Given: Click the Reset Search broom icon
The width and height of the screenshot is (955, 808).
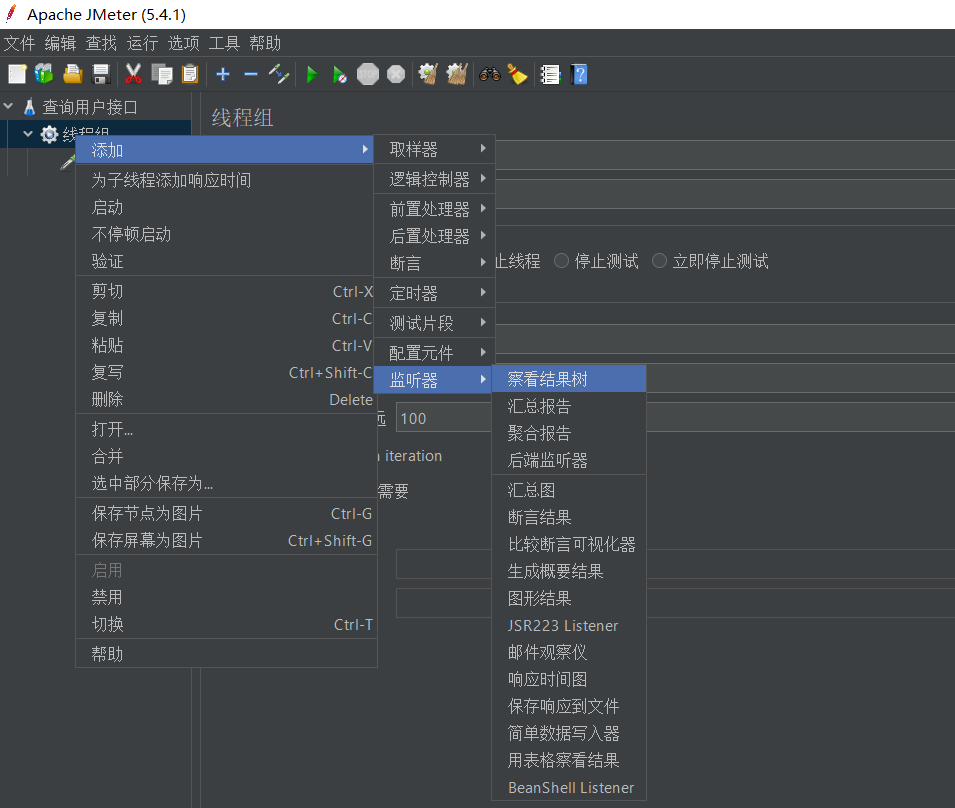Looking at the screenshot, I should tap(518, 74).
